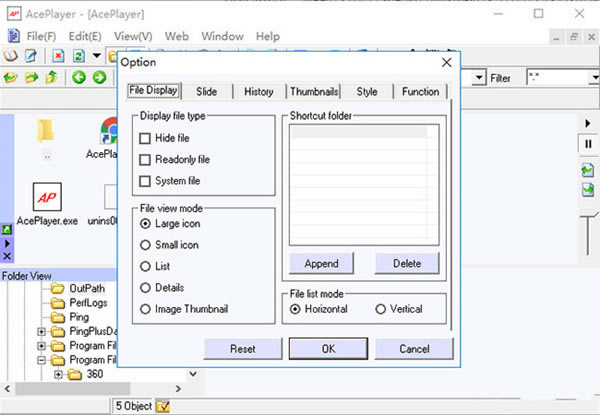The width and height of the screenshot is (600, 415).
Task: Open the File(F) menu
Action: point(41,36)
